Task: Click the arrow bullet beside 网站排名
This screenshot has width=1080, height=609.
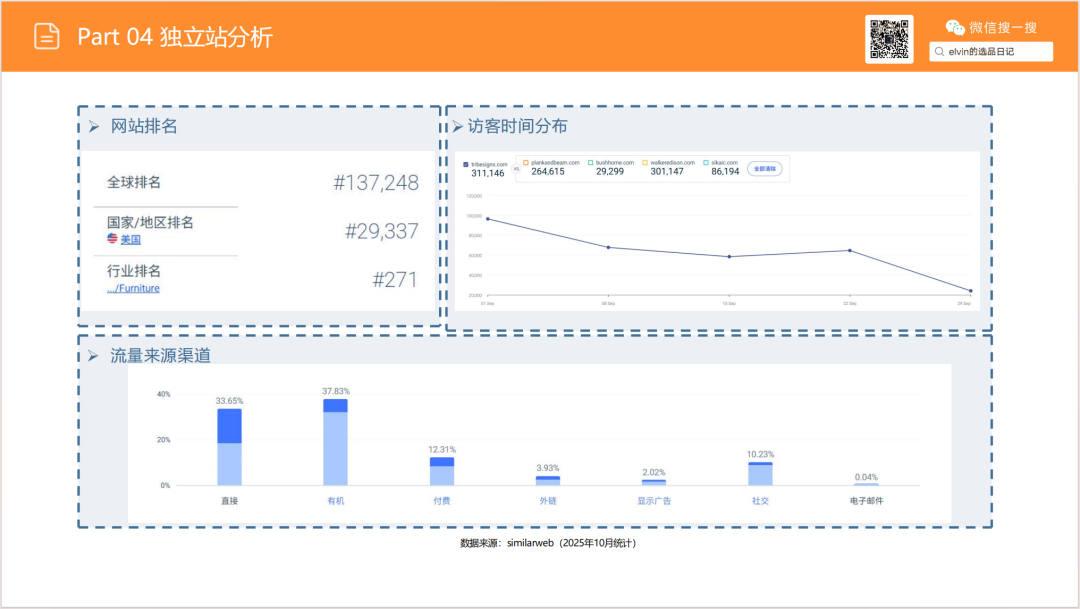Action: point(93,127)
